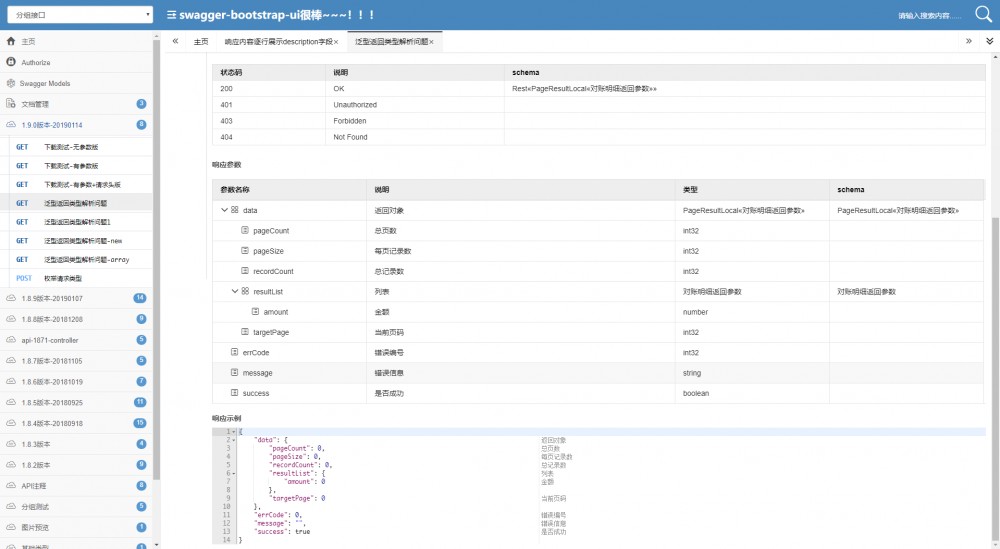Toggle the sidebar menu hamburger icon

[171, 15]
